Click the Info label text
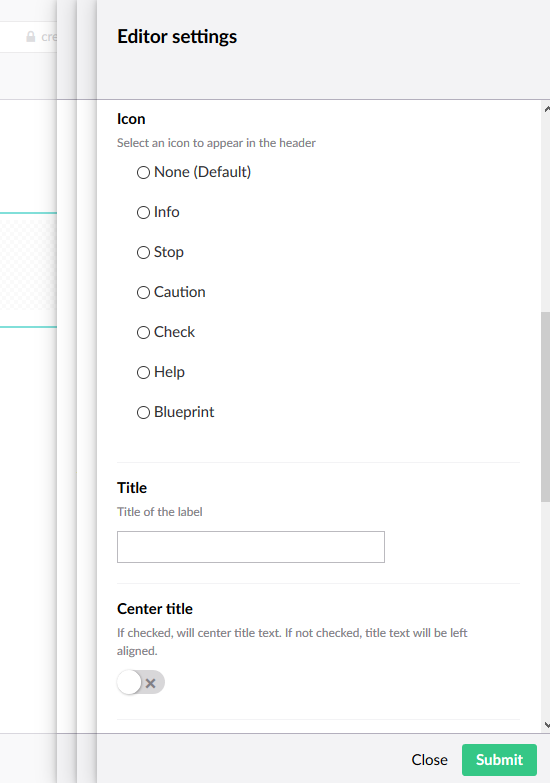Viewport: 550px width, 783px height. 167,212
